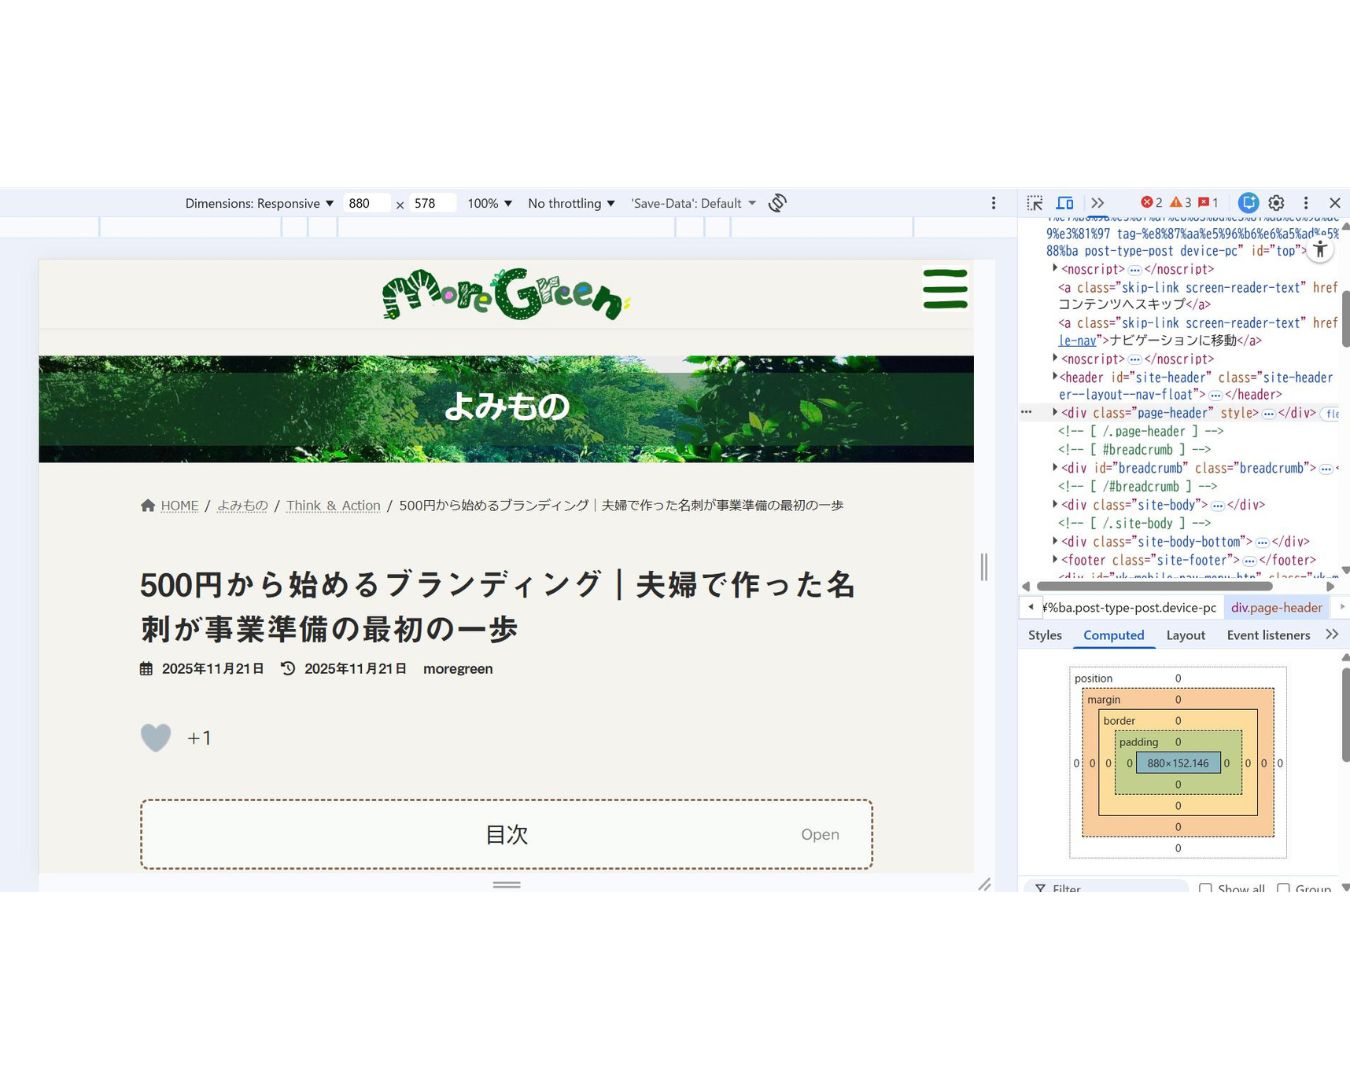Open the 100% zoom dropdown
Viewport: 1350px width, 1080px height.
point(489,203)
